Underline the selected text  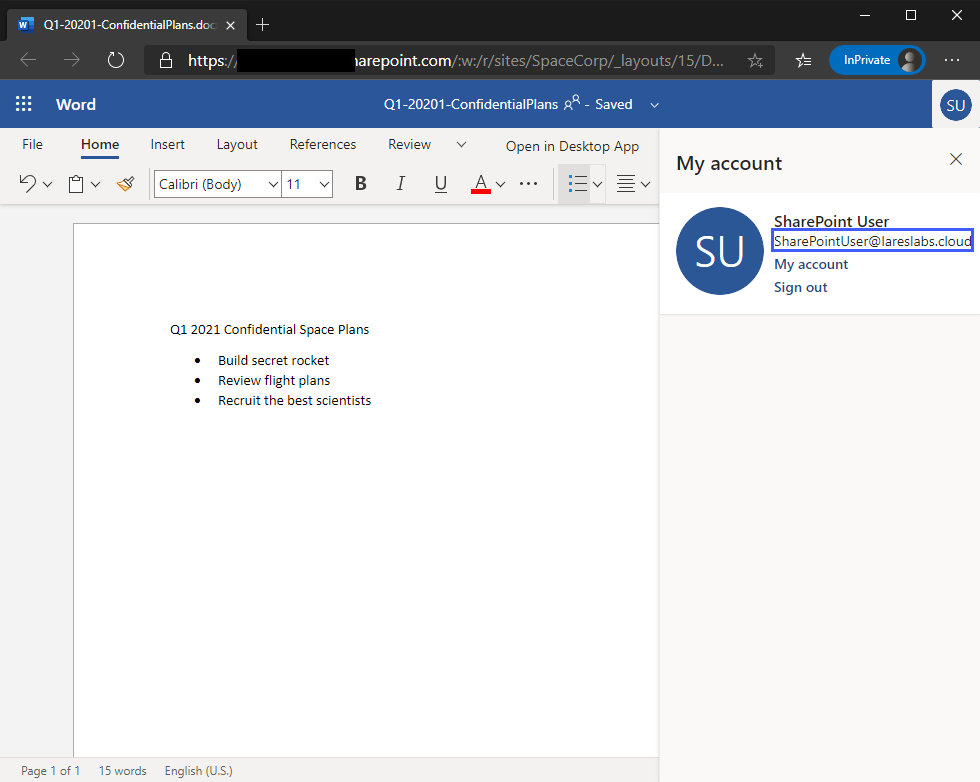440,183
